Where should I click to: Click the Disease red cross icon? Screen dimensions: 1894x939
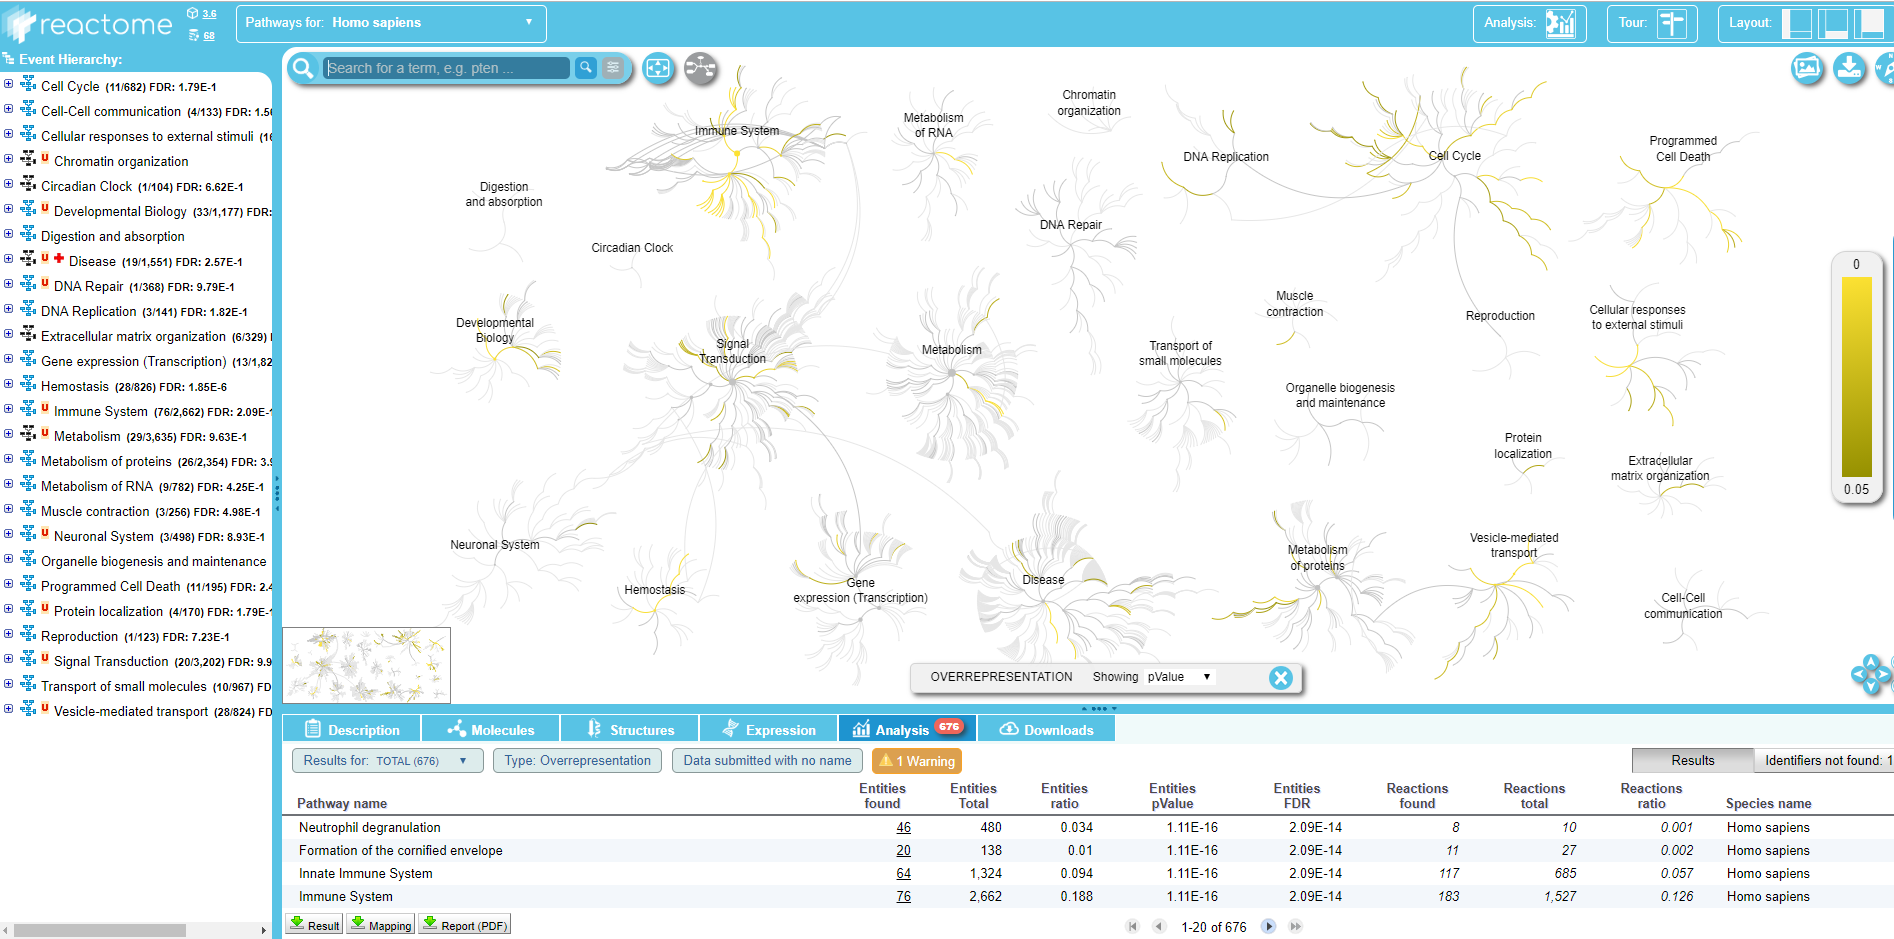(x=59, y=258)
